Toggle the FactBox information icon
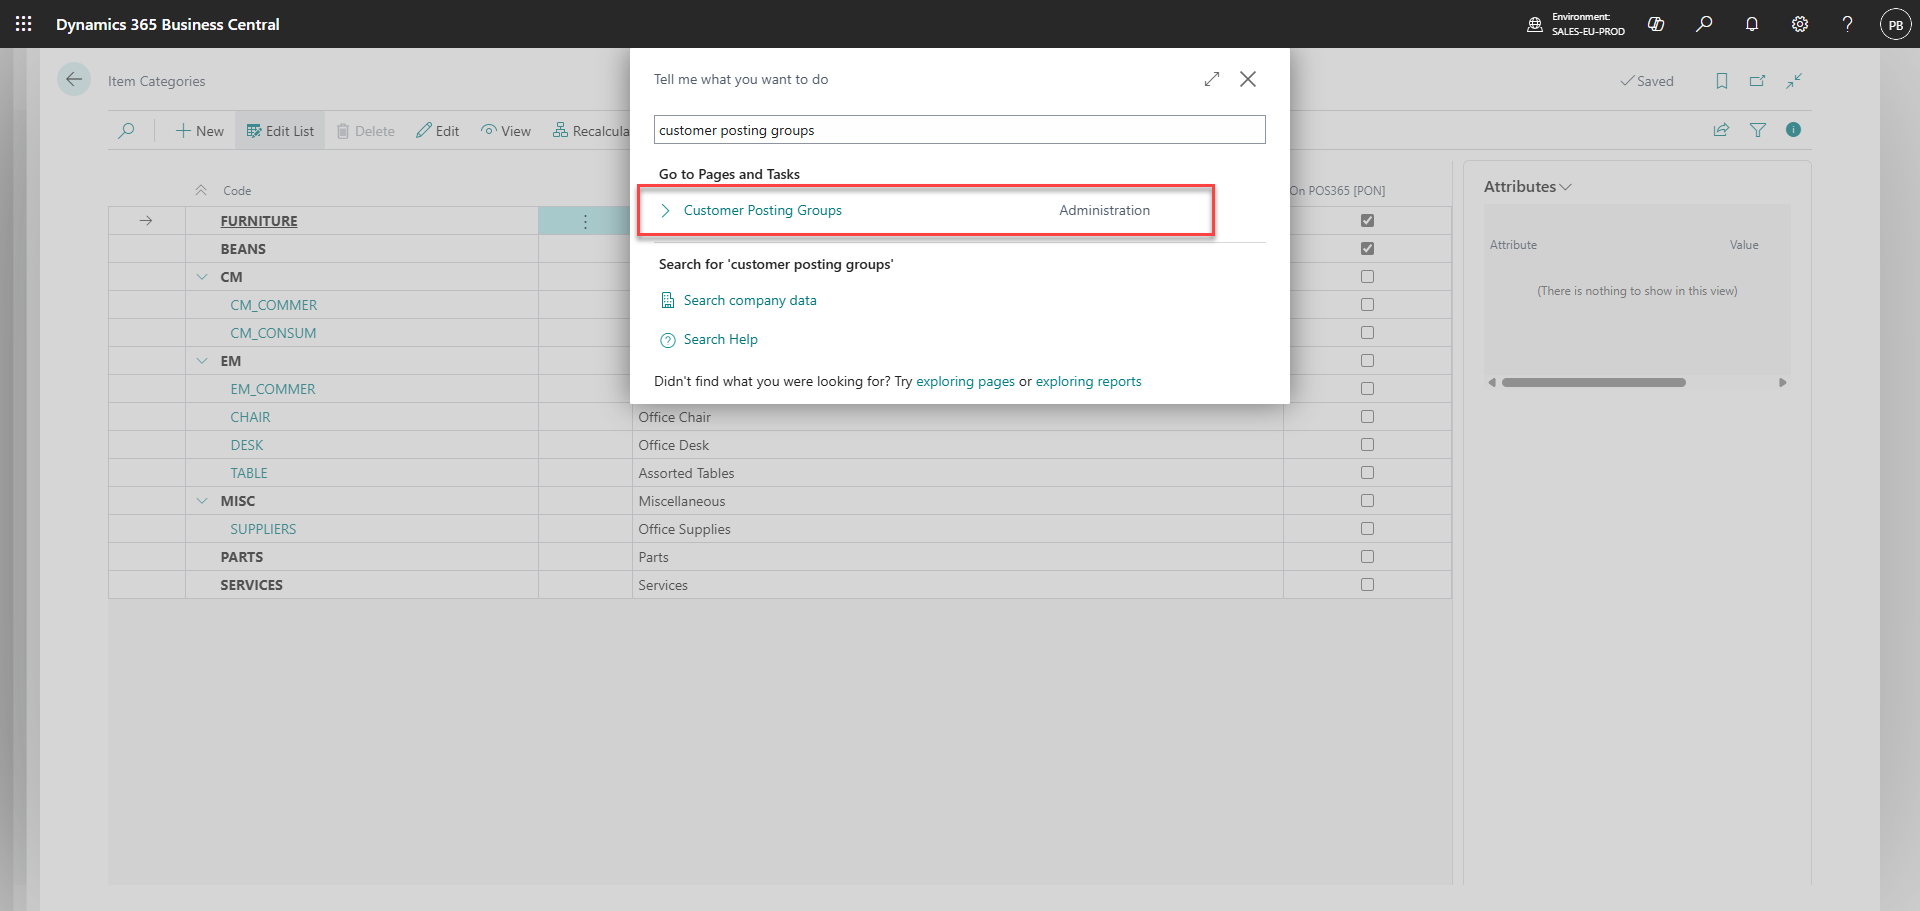Image resolution: width=1920 pixels, height=911 pixels. 1794,130
